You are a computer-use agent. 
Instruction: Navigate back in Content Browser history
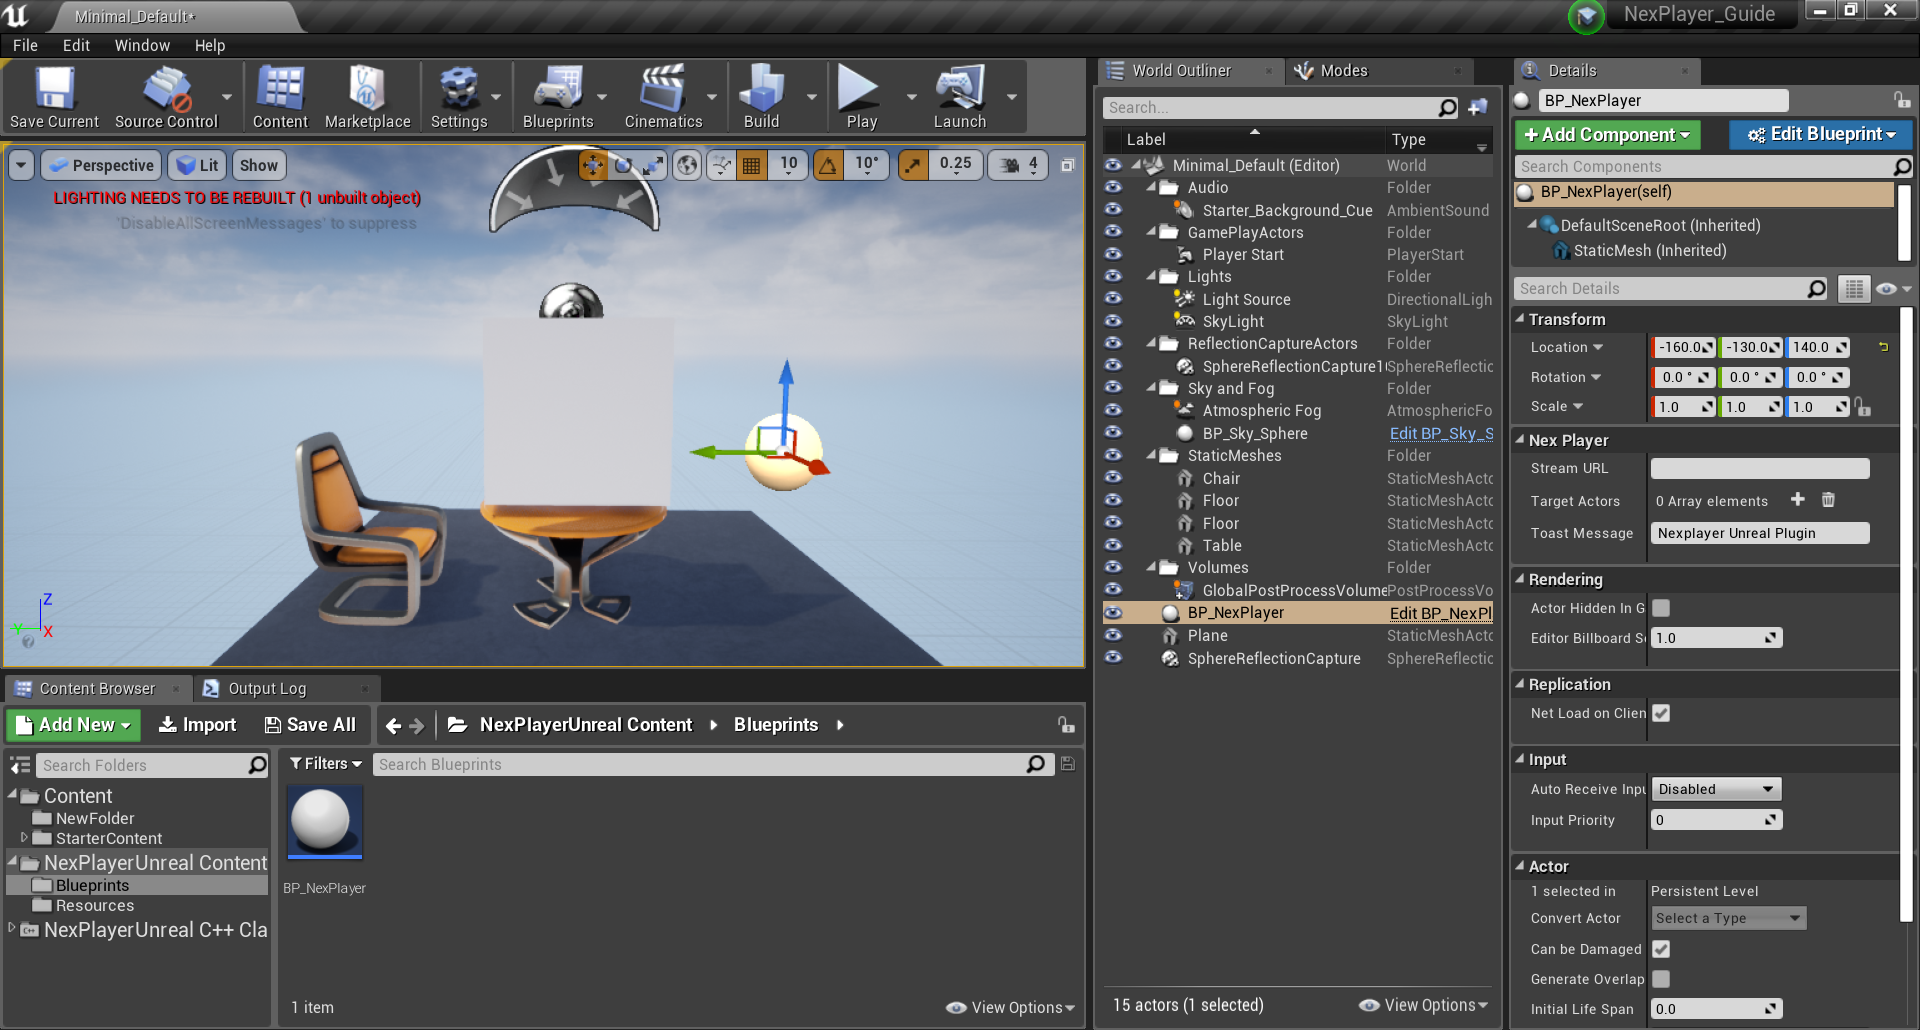(x=393, y=726)
